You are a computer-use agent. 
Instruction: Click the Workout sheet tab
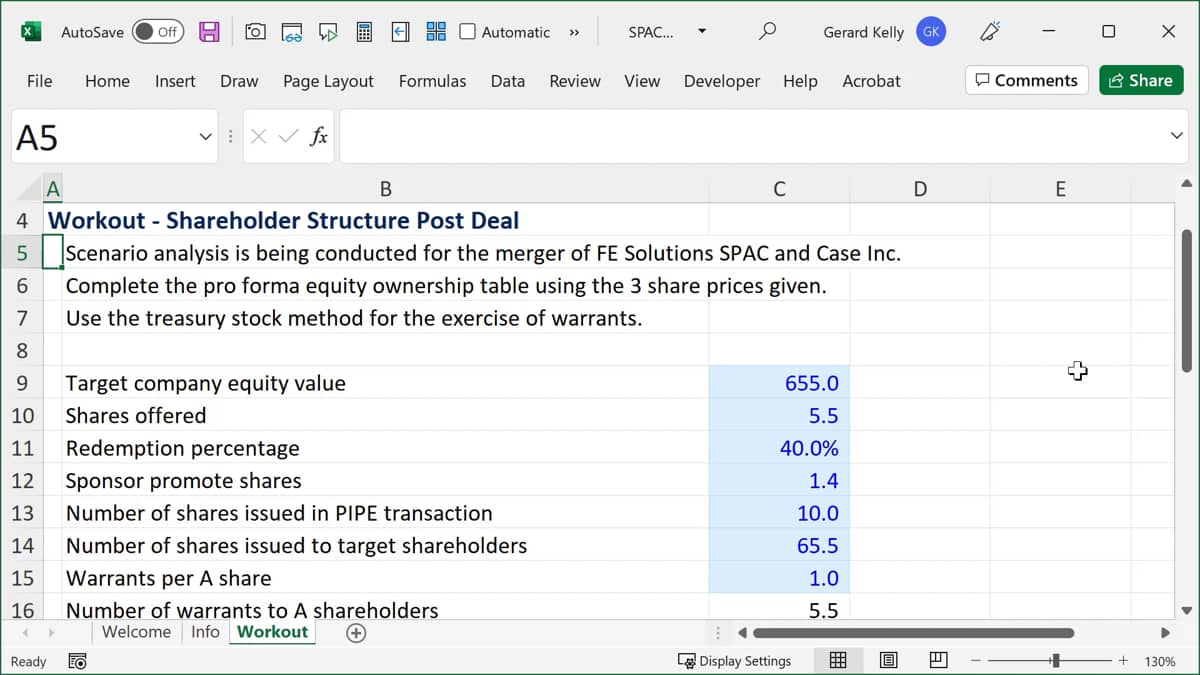[x=272, y=632]
